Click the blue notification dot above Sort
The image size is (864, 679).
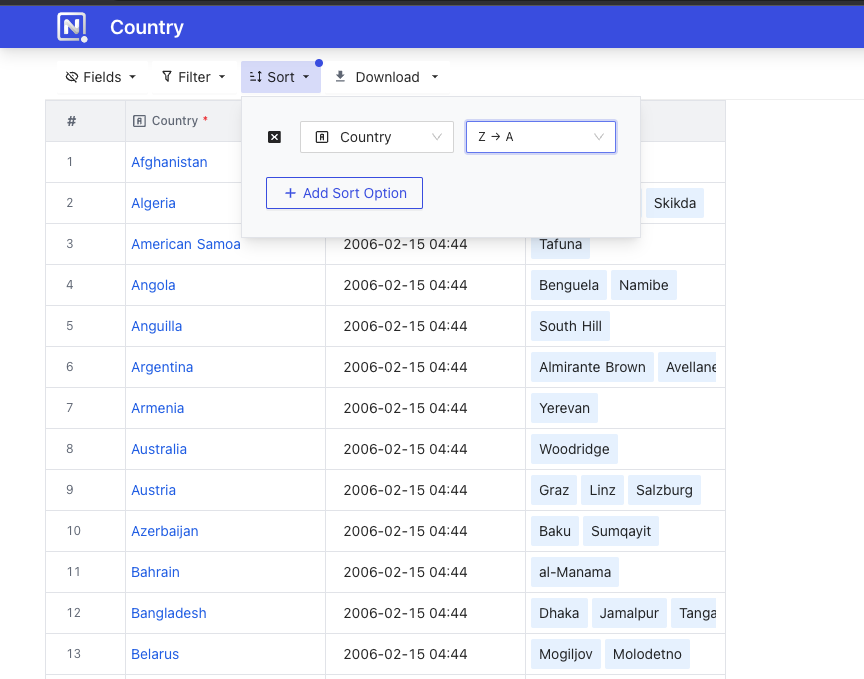click(x=318, y=62)
